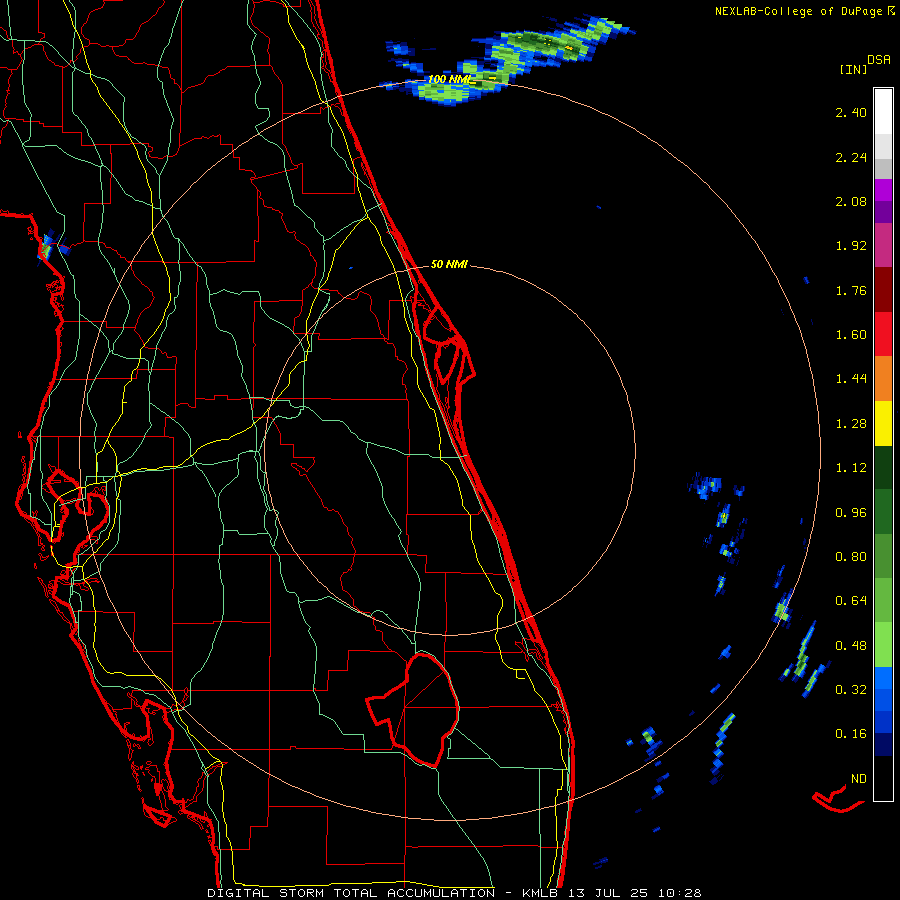Click the 0.16 legend value
The width and height of the screenshot is (900, 900).
[851, 734]
